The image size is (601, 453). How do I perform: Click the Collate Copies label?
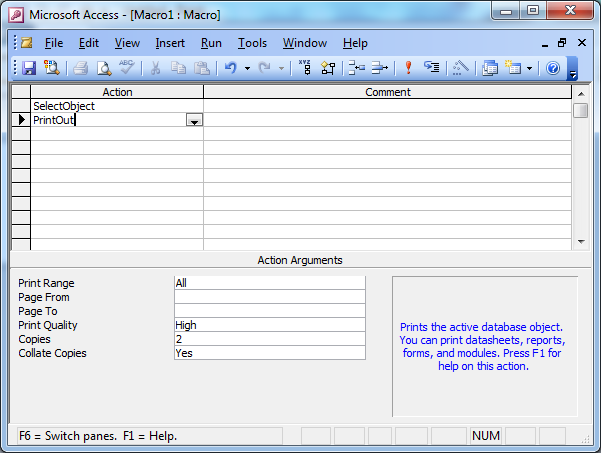click(x=53, y=353)
